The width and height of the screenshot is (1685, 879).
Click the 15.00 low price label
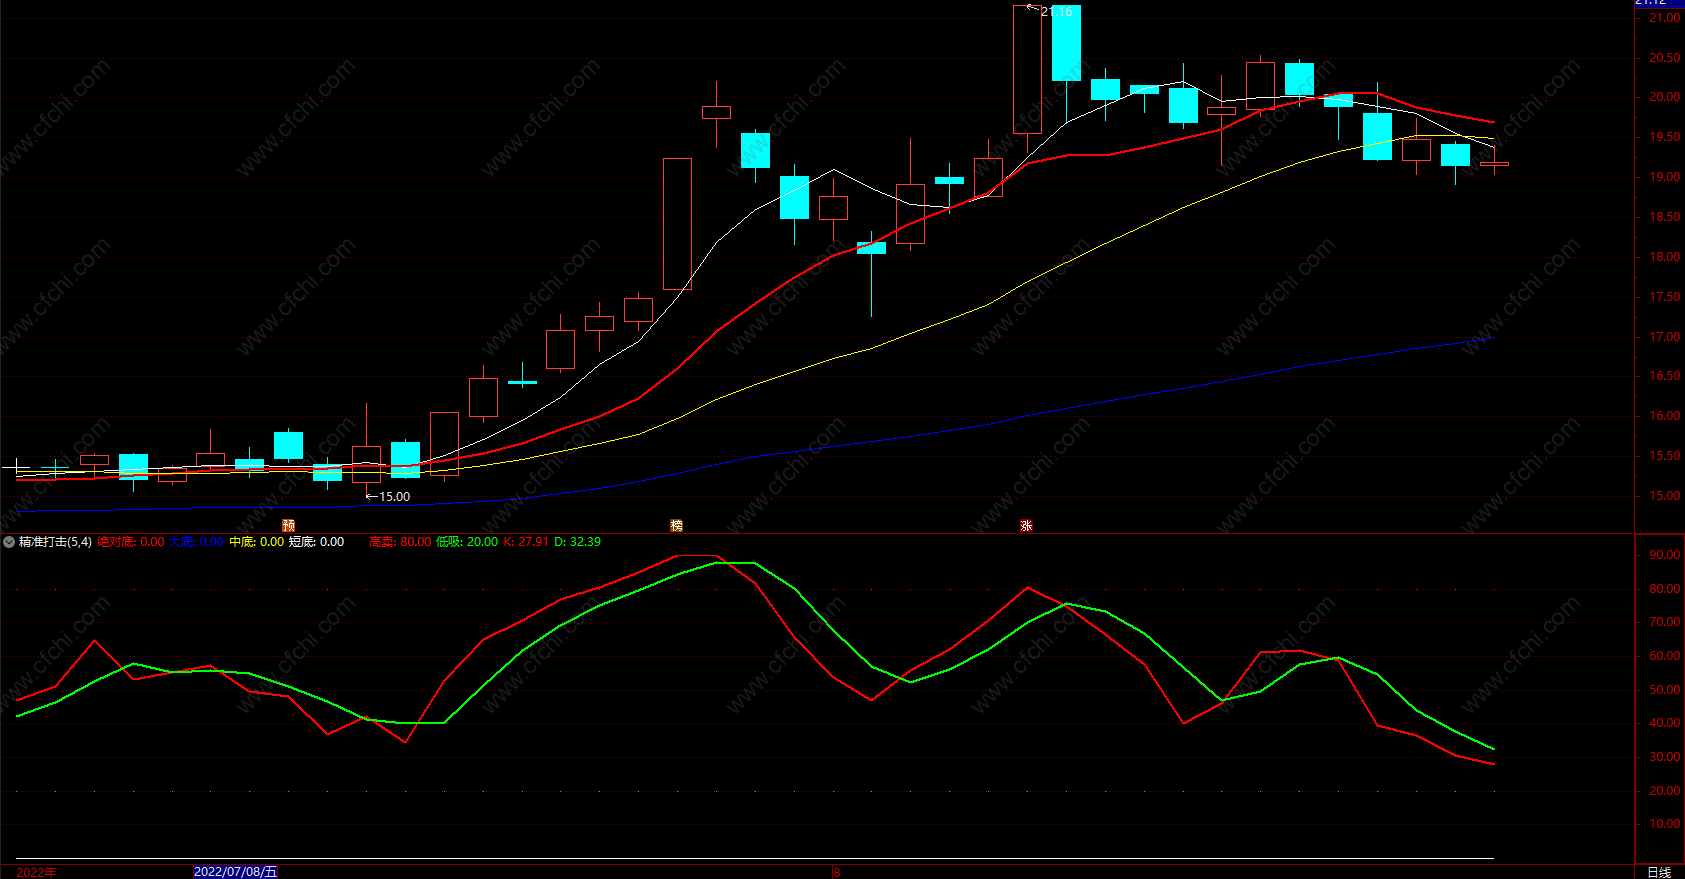(394, 497)
